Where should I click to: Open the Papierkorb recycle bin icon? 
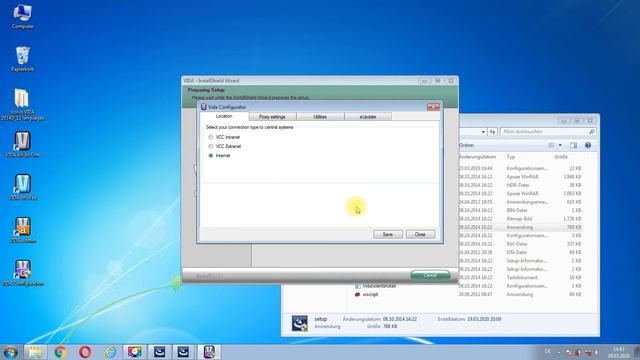pyautogui.click(x=22, y=59)
